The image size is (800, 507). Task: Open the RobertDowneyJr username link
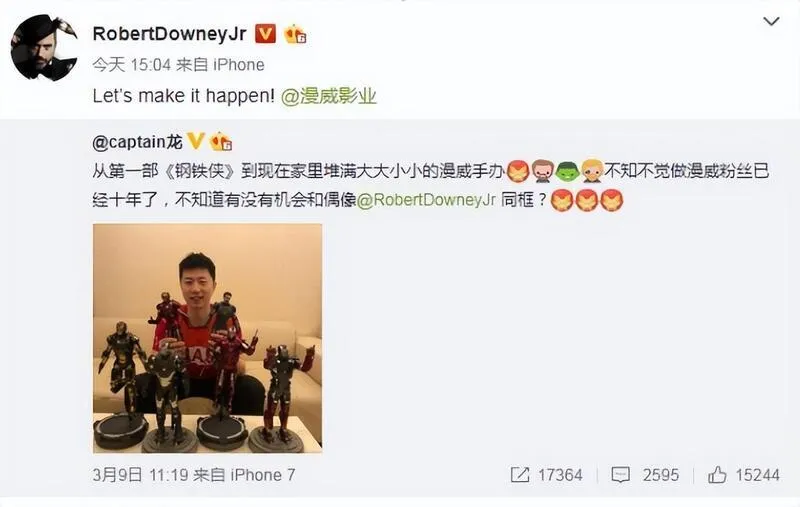169,34
